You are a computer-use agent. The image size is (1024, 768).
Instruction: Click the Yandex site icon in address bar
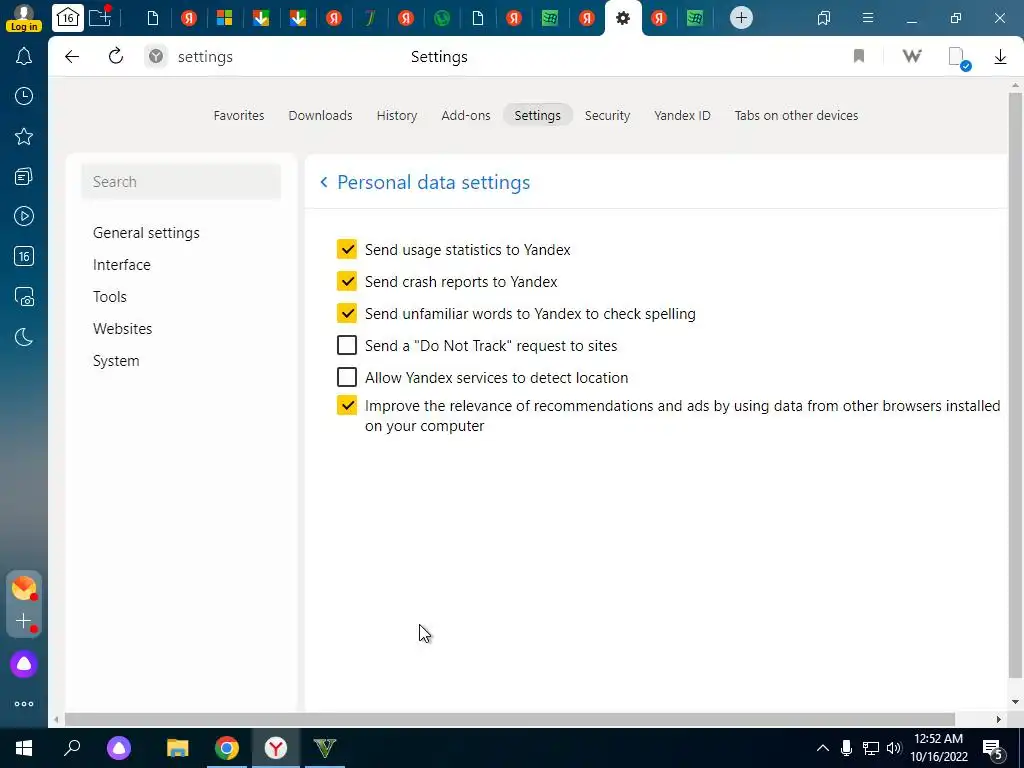156,57
